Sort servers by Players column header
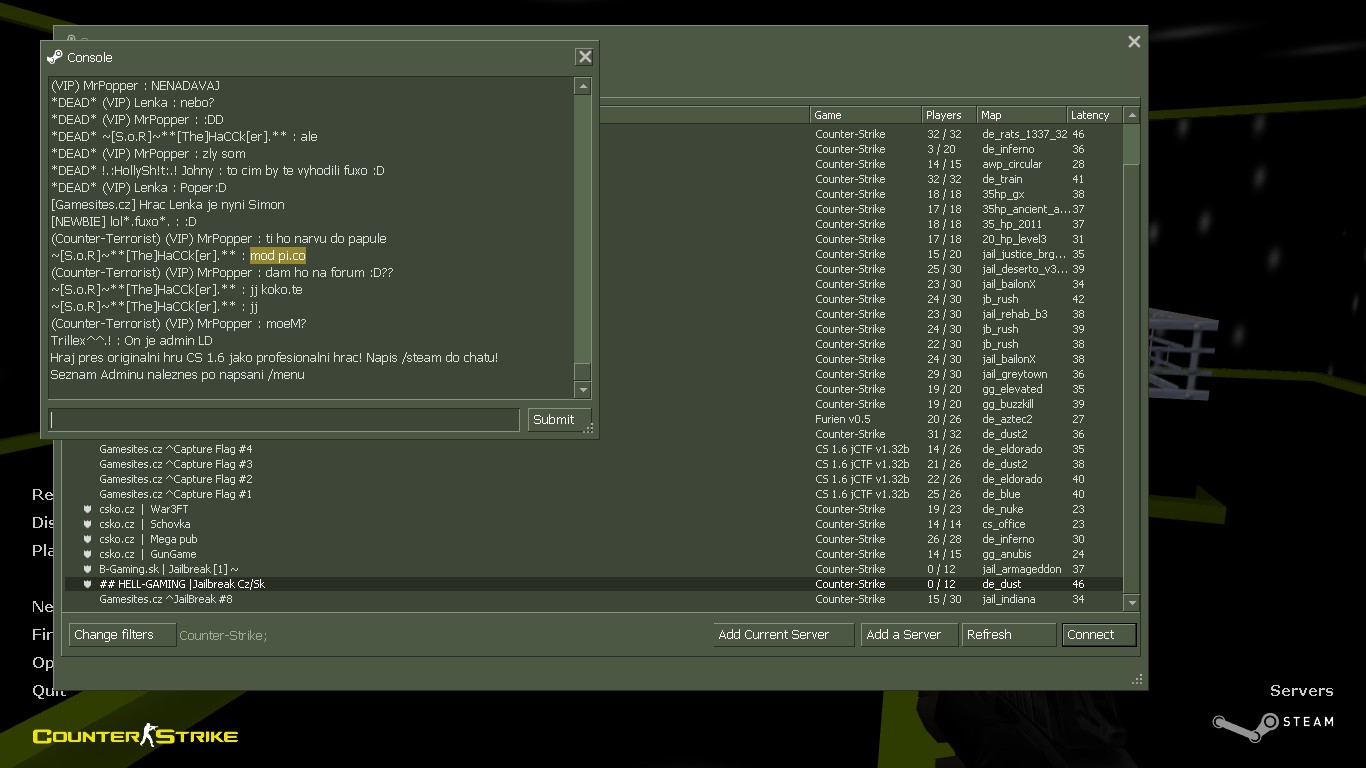1366x768 pixels. [x=948, y=115]
